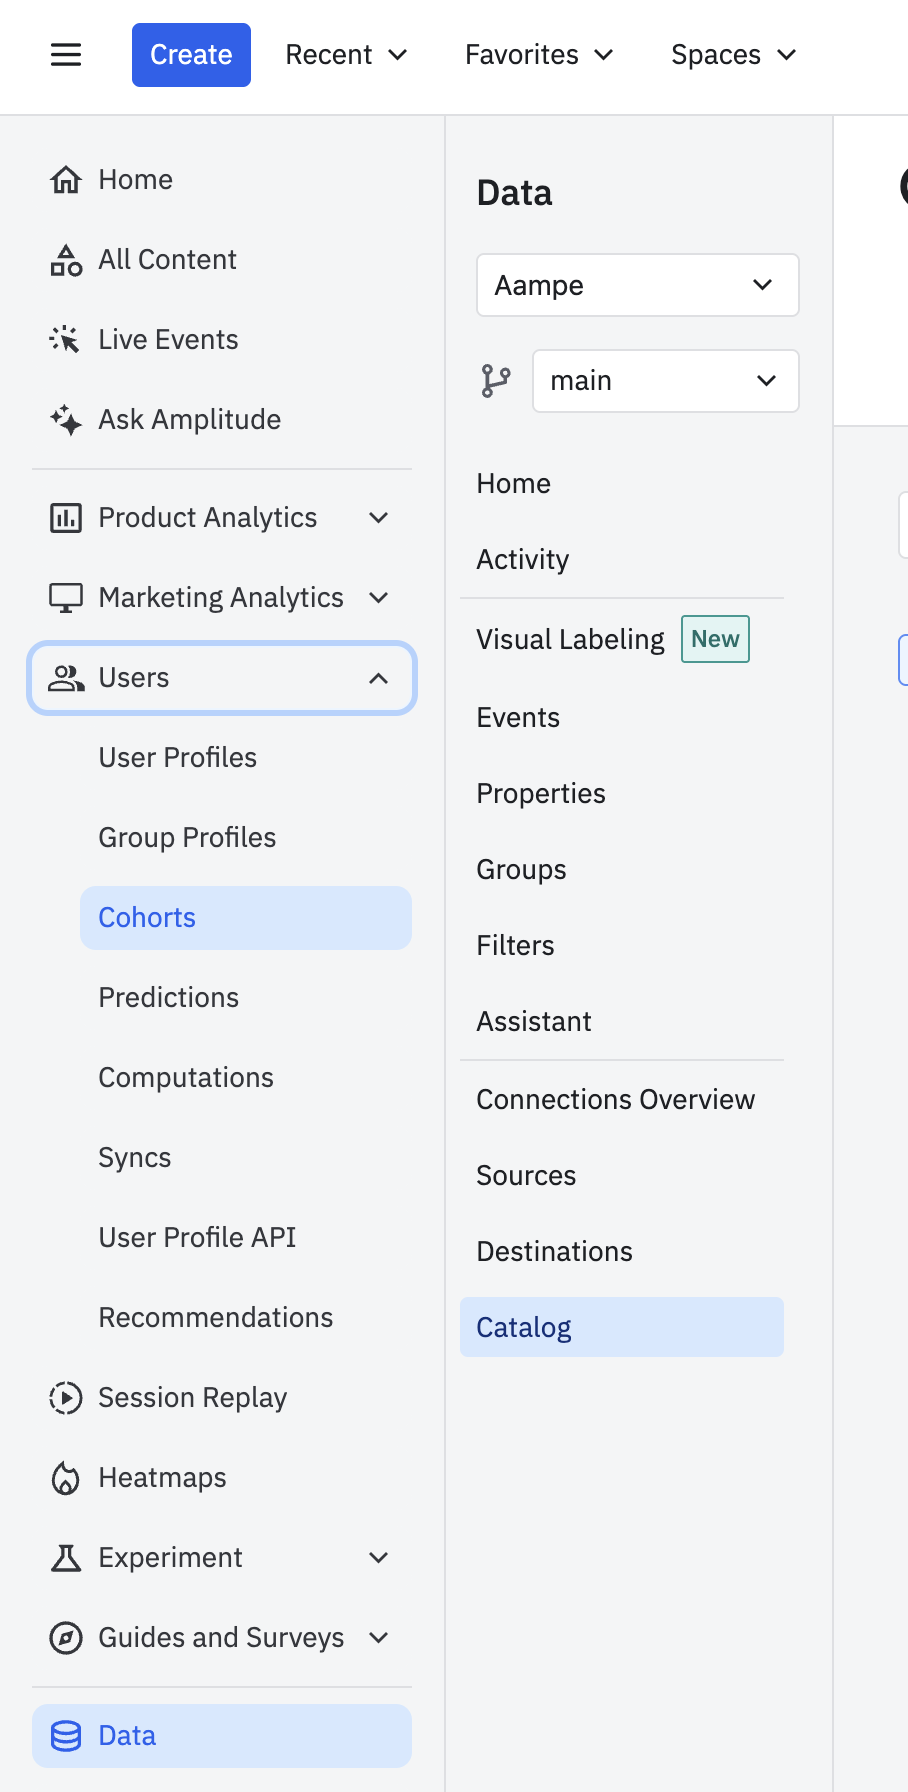The width and height of the screenshot is (908, 1792).
Task: Click the Data database icon
Action: click(x=66, y=1736)
